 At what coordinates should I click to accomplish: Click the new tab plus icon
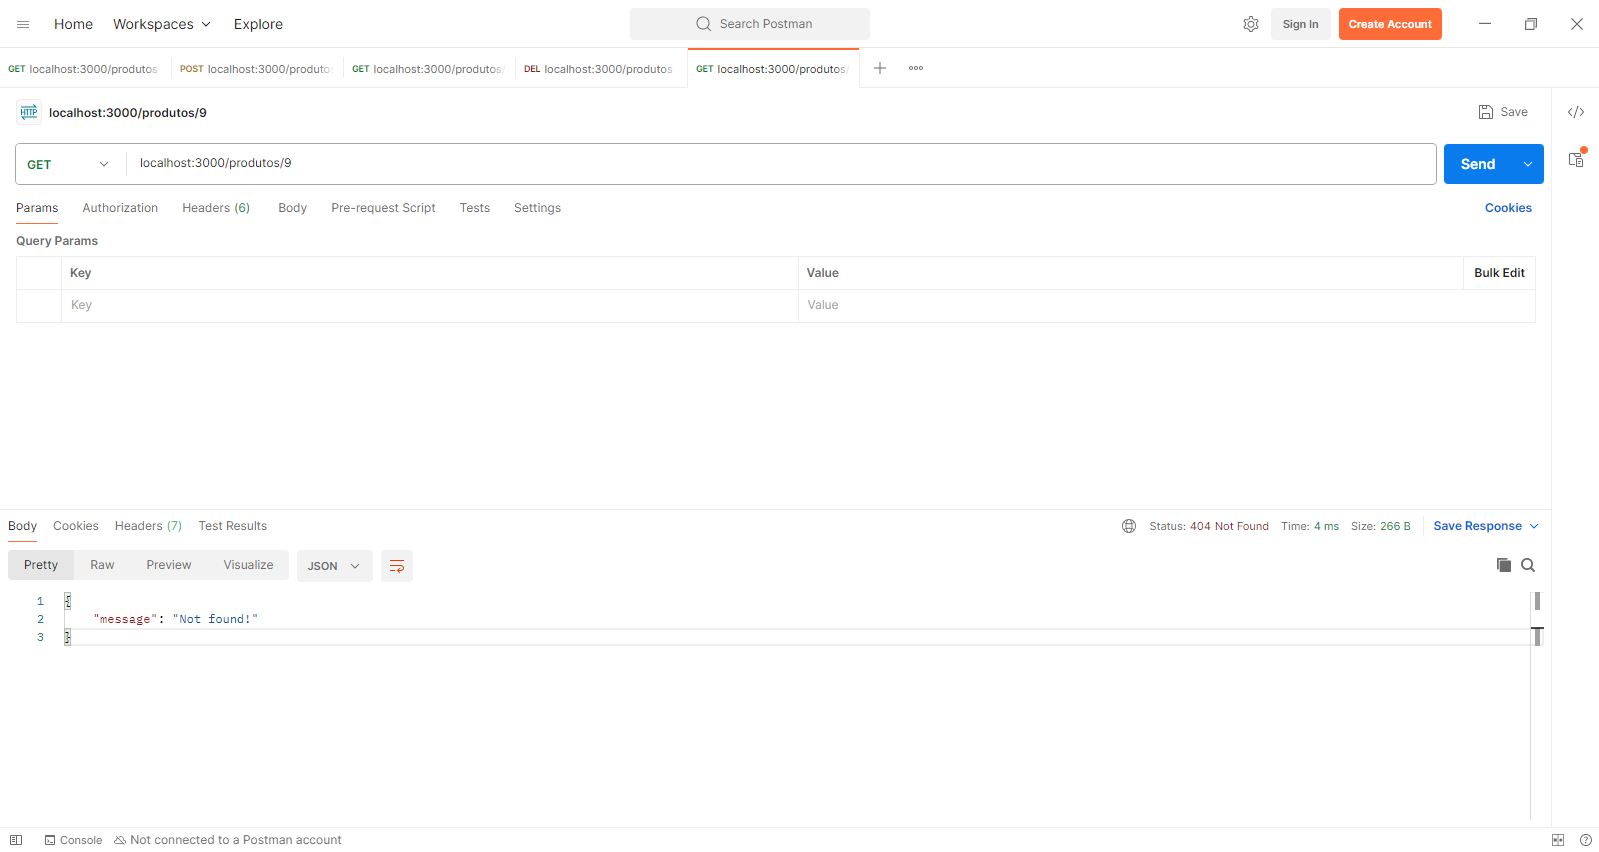pyautogui.click(x=880, y=68)
